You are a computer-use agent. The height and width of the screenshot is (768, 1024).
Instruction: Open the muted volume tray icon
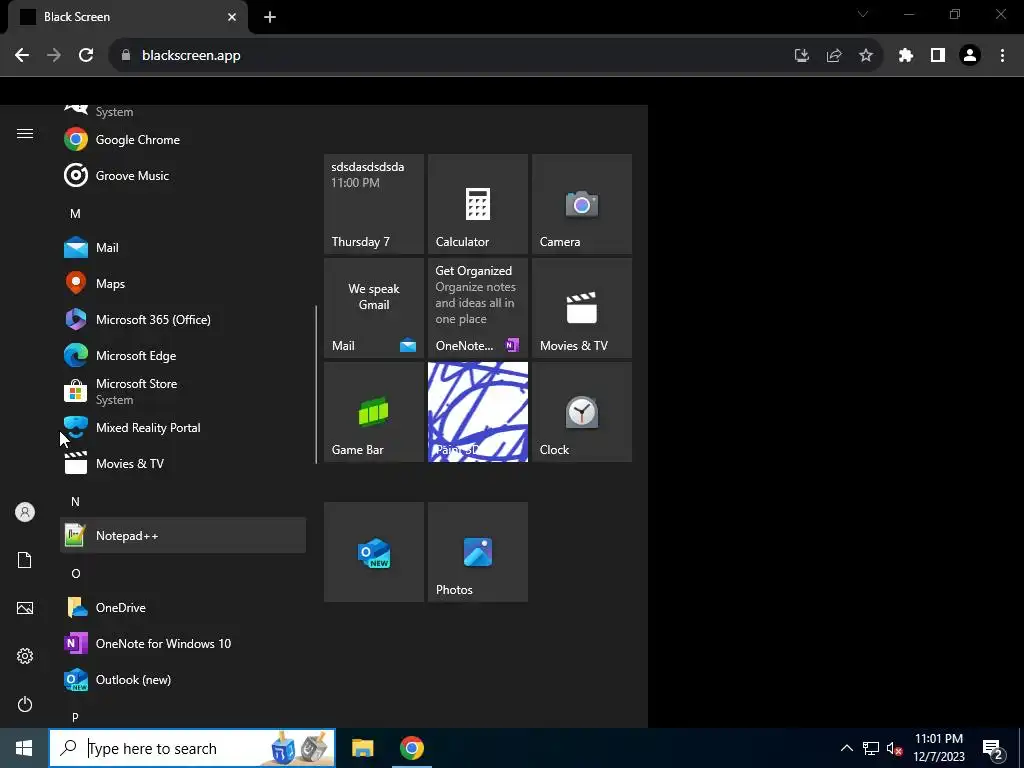(x=894, y=748)
